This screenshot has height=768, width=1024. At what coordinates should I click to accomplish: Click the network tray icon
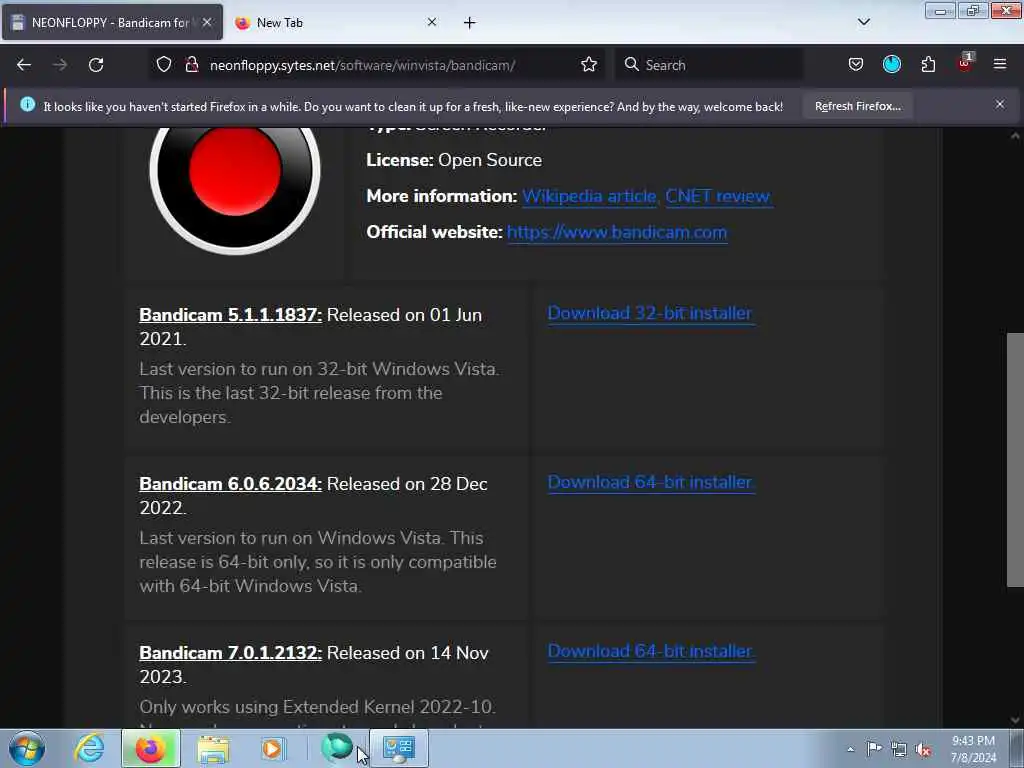[899, 750]
